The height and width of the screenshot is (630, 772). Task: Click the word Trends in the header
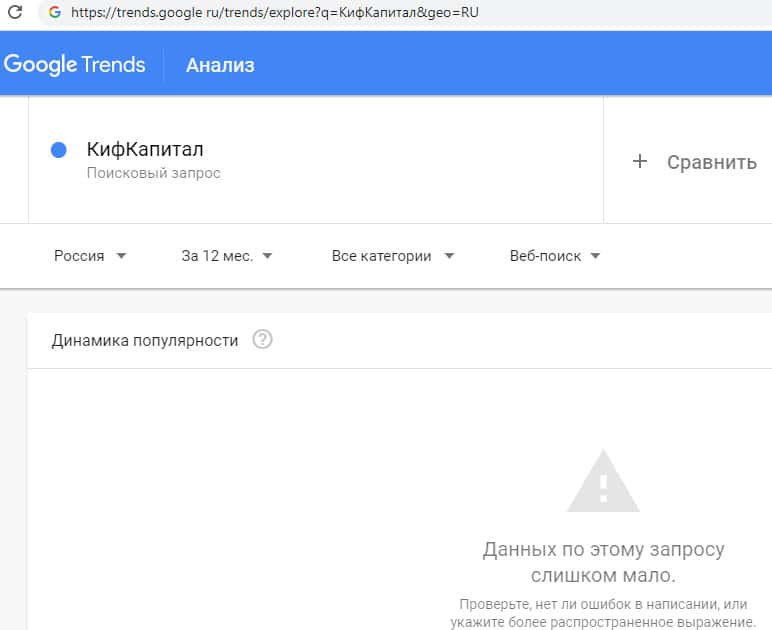pos(115,65)
